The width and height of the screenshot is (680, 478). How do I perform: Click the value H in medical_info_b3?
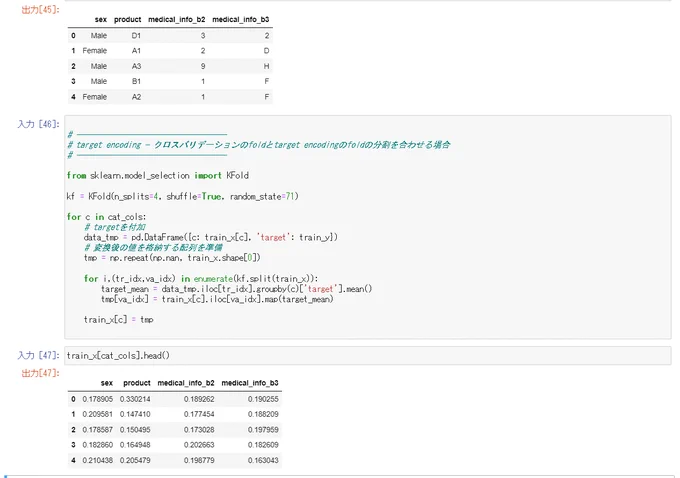coord(266,66)
